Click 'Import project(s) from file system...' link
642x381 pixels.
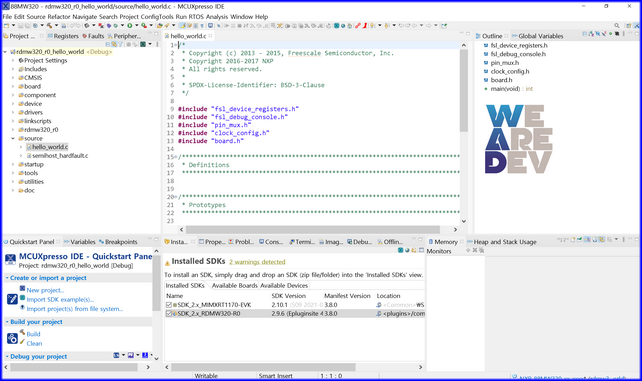click(x=75, y=309)
